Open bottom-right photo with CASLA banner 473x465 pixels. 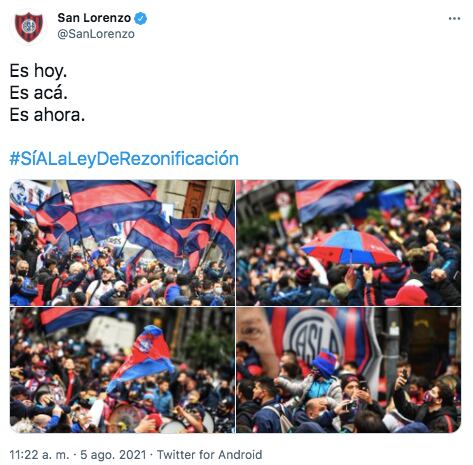(x=349, y=370)
